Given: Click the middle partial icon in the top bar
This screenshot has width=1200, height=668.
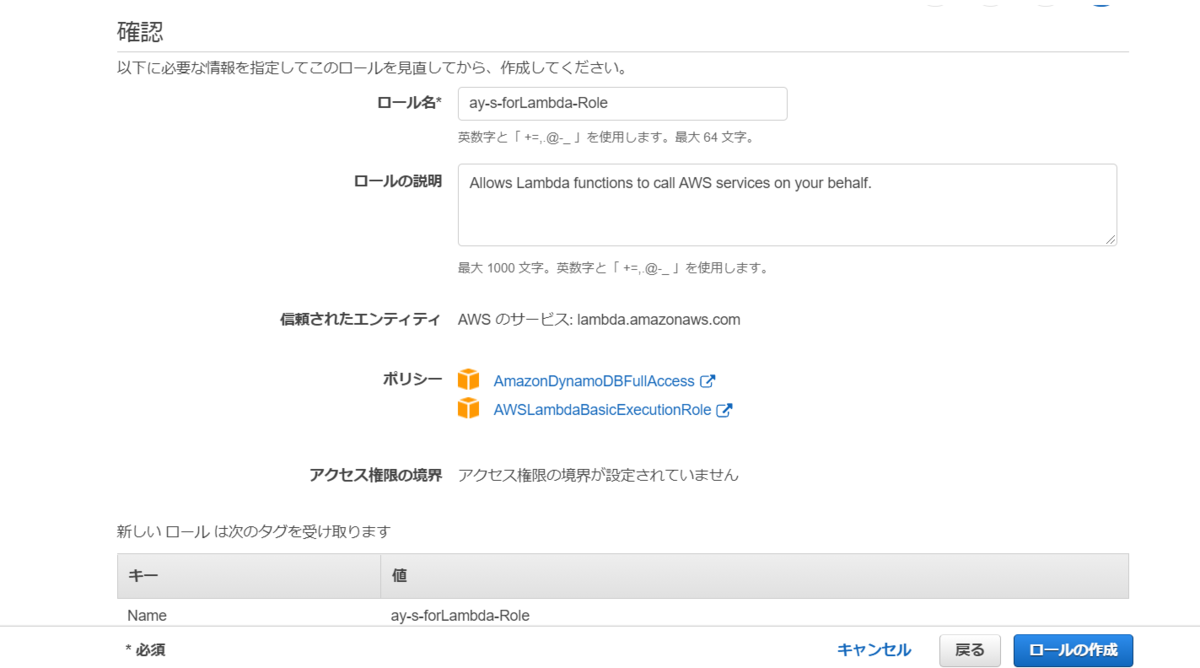Looking at the screenshot, I should click(x=990, y=4).
